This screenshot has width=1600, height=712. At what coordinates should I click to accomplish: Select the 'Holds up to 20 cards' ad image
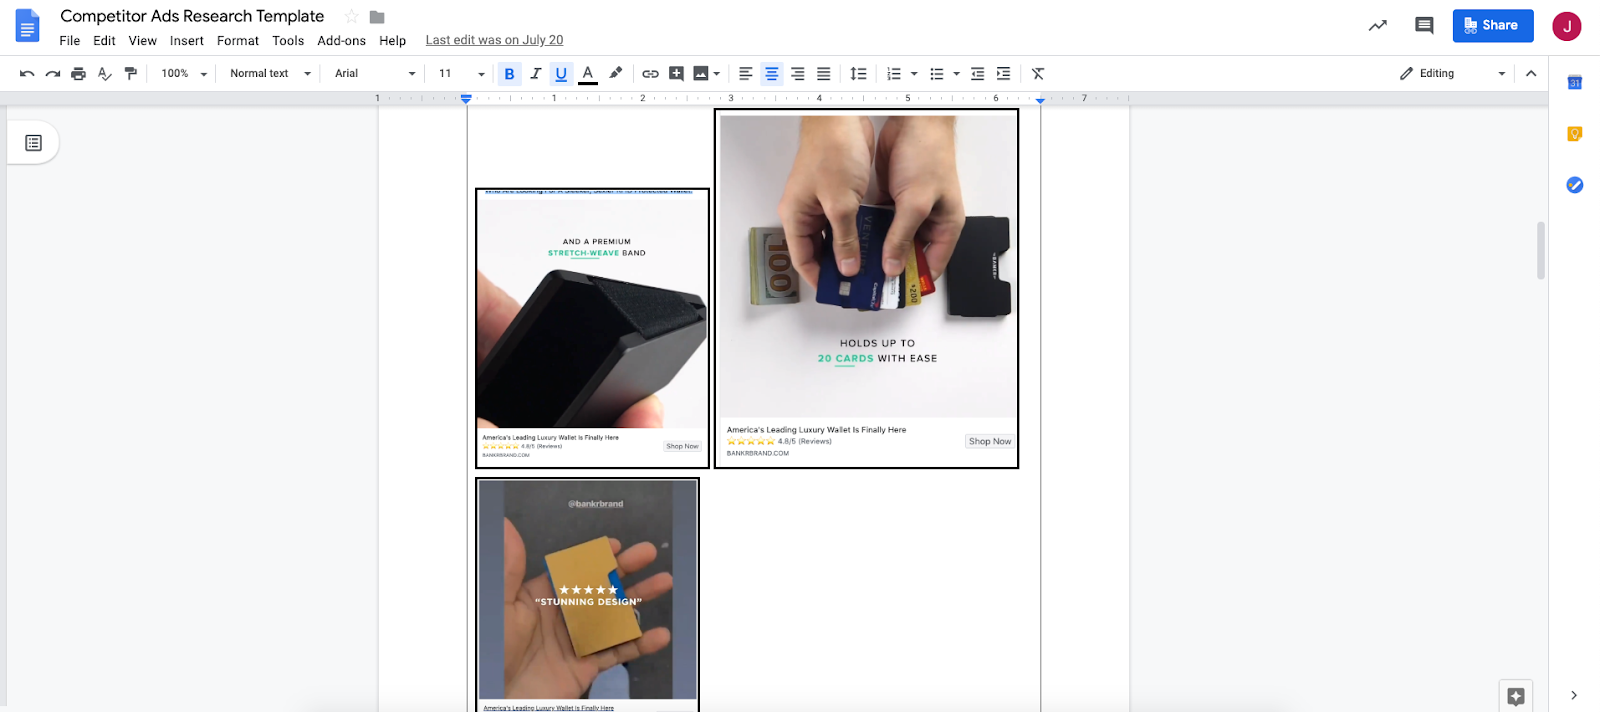(x=866, y=288)
